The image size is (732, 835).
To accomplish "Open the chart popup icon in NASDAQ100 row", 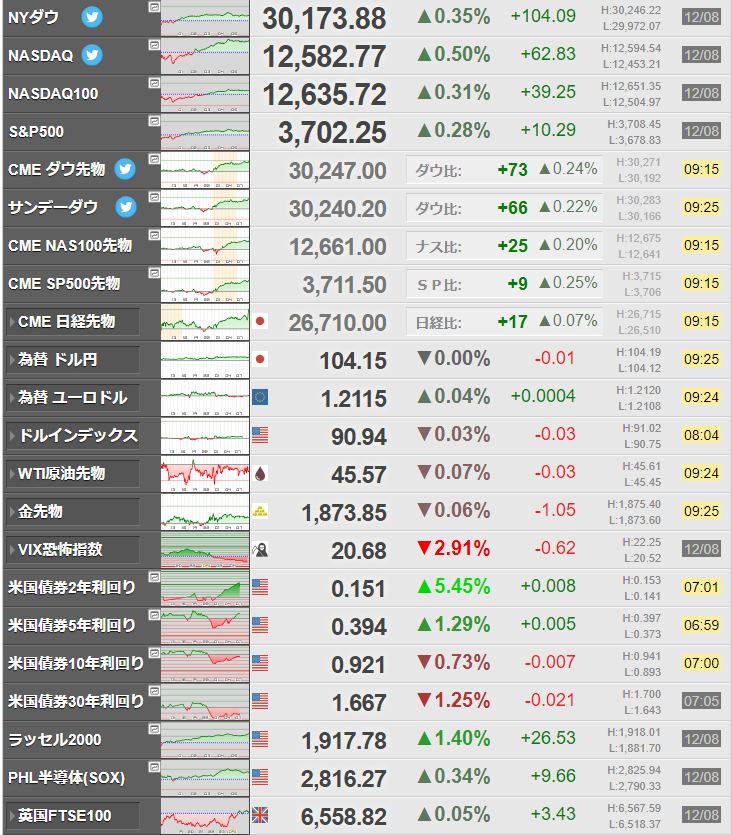I will tap(154, 83).
